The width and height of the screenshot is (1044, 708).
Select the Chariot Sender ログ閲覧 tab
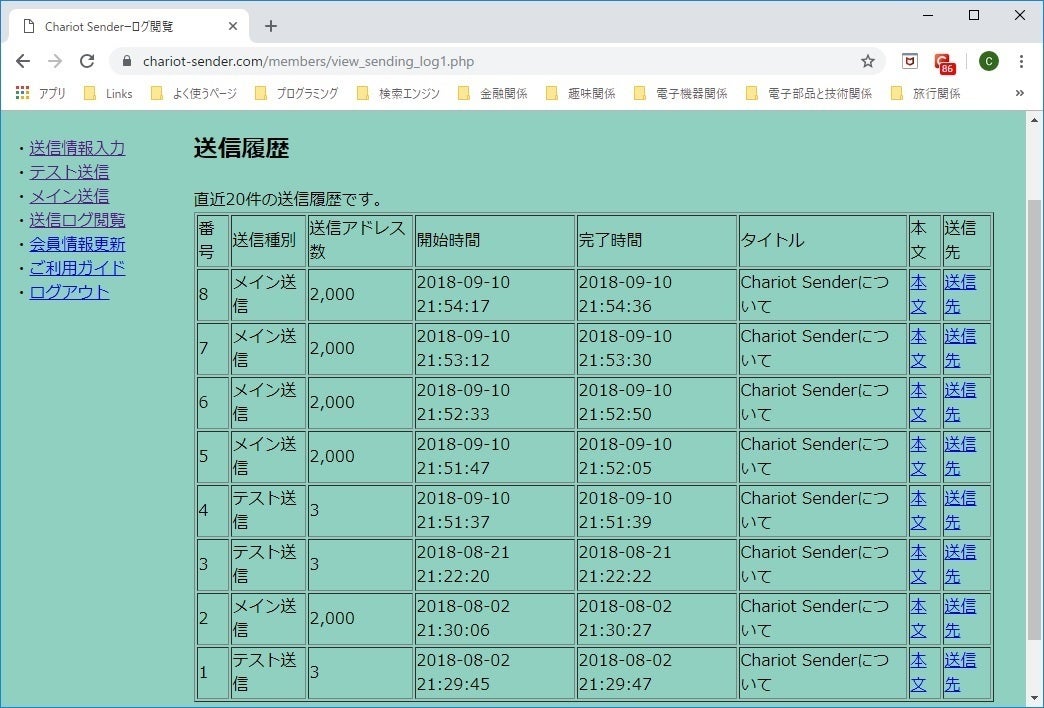pos(125,26)
